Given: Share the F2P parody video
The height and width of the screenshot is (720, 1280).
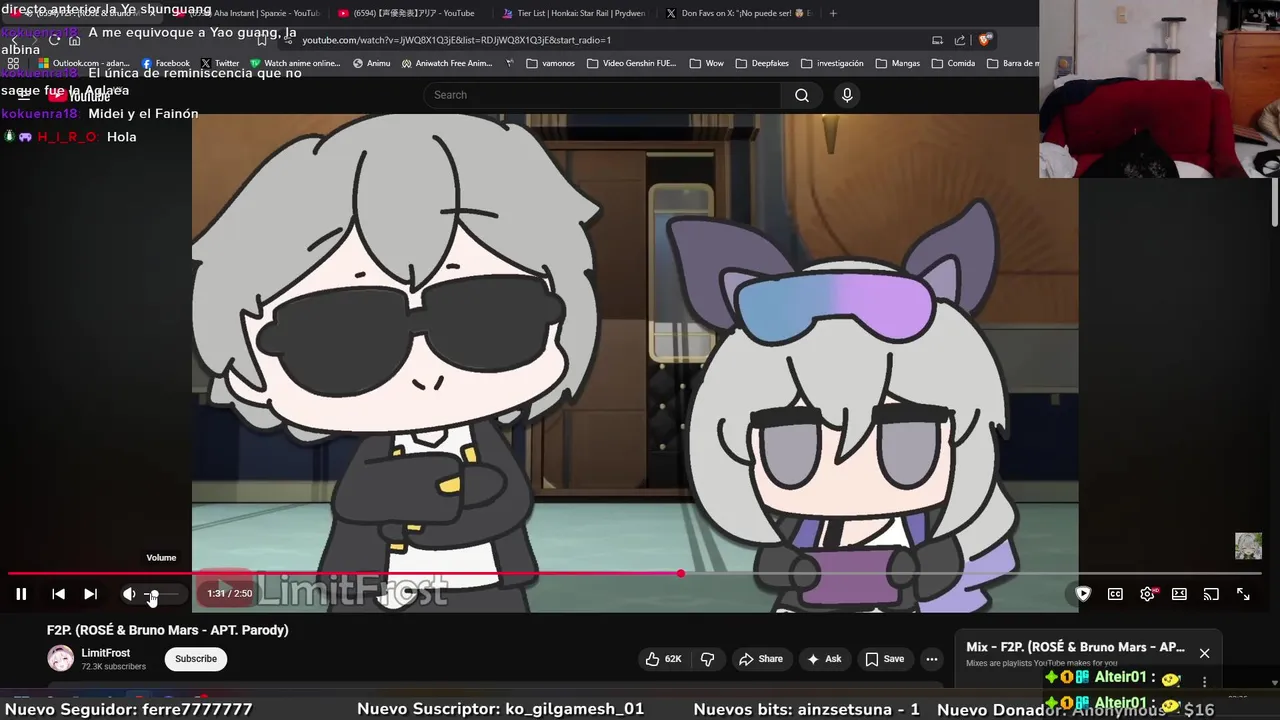Looking at the screenshot, I should point(761,659).
